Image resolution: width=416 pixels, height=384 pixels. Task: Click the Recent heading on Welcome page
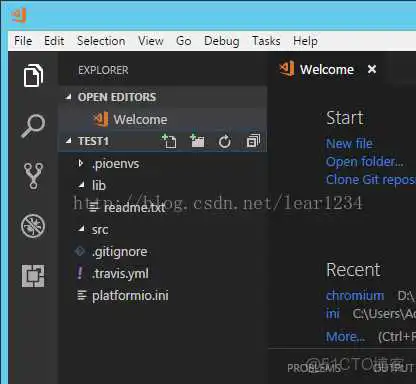click(353, 269)
